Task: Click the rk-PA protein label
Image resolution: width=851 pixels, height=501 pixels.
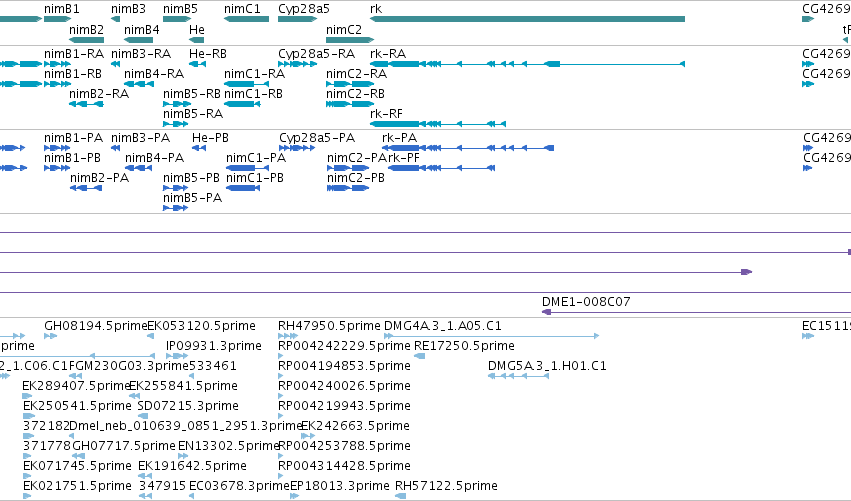Action: [x=400, y=138]
